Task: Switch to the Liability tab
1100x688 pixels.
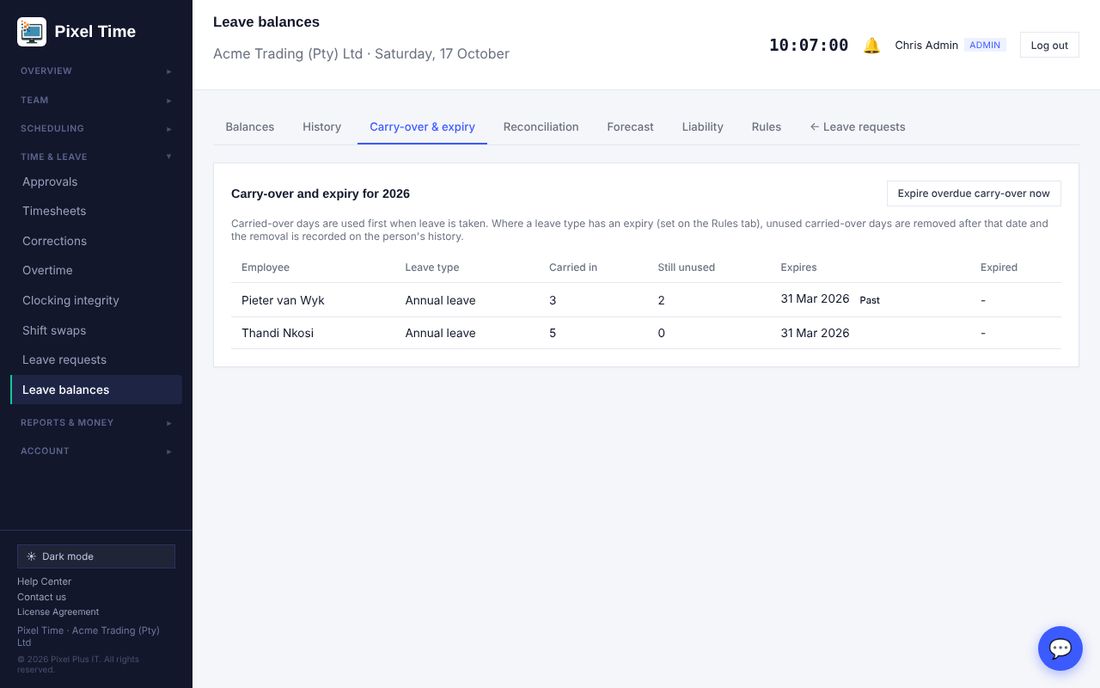Action: pyautogui.click(x=702, y=127)
